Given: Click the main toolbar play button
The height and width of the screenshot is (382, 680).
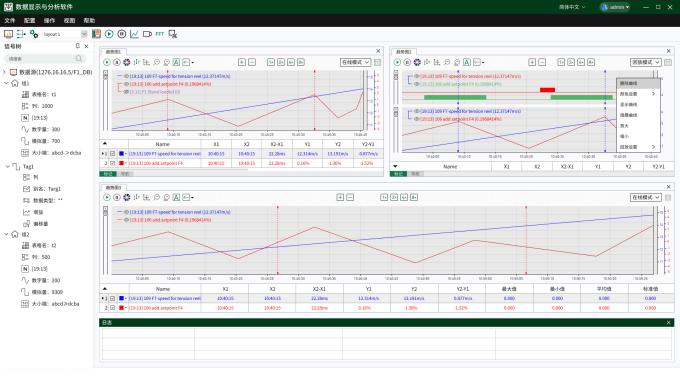Looking at the screenshot, I should coord(109,34).
